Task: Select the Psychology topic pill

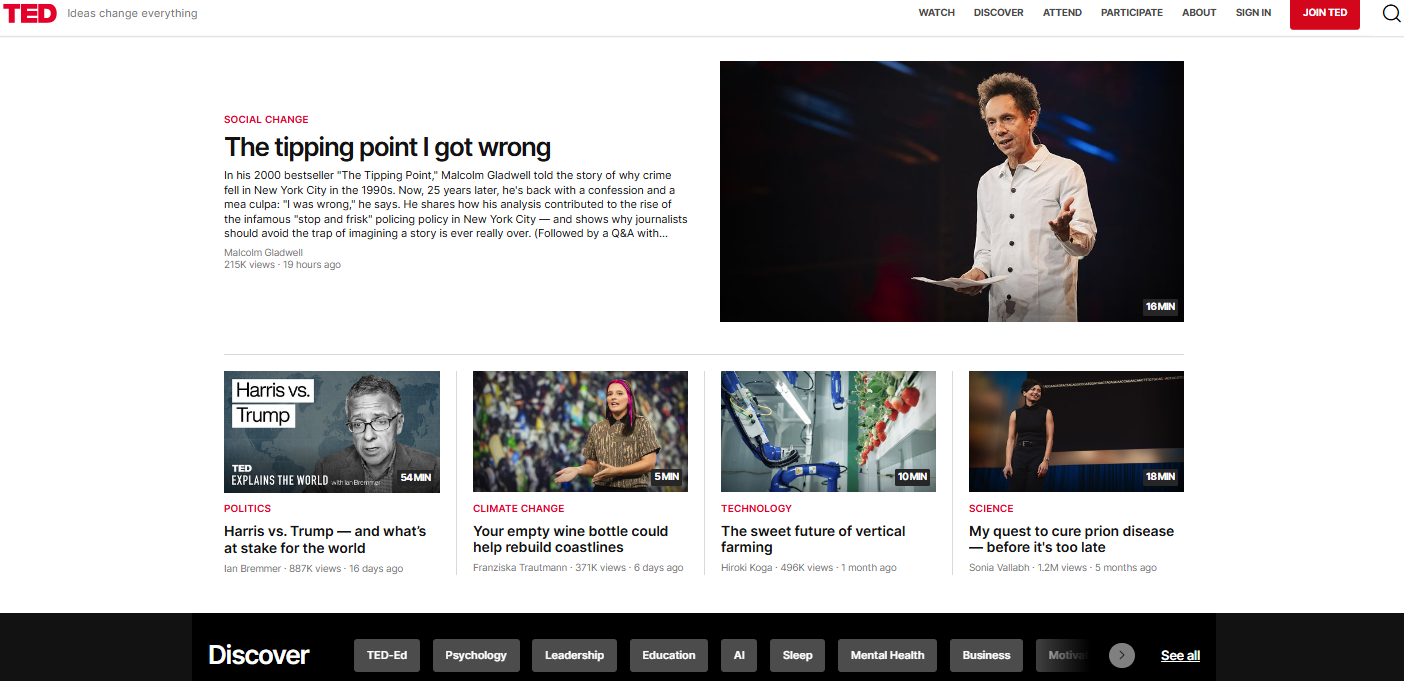Action: (x=476, y=655)
